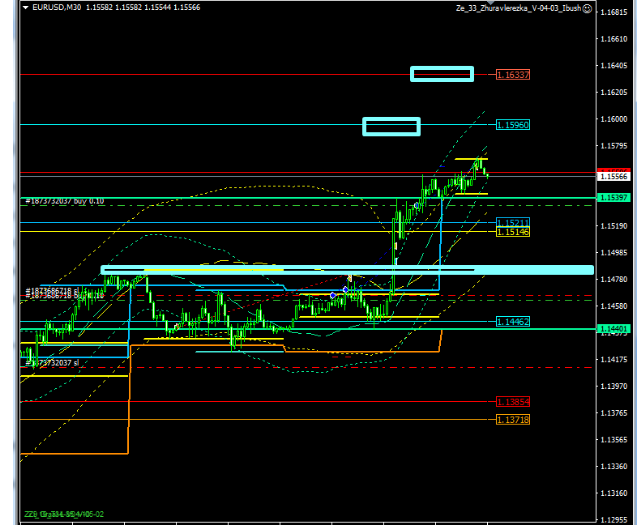This screenshot has height=530, width=642.
Task: Select the cyan 1.14462 price tag
Action: click(513, 321)
